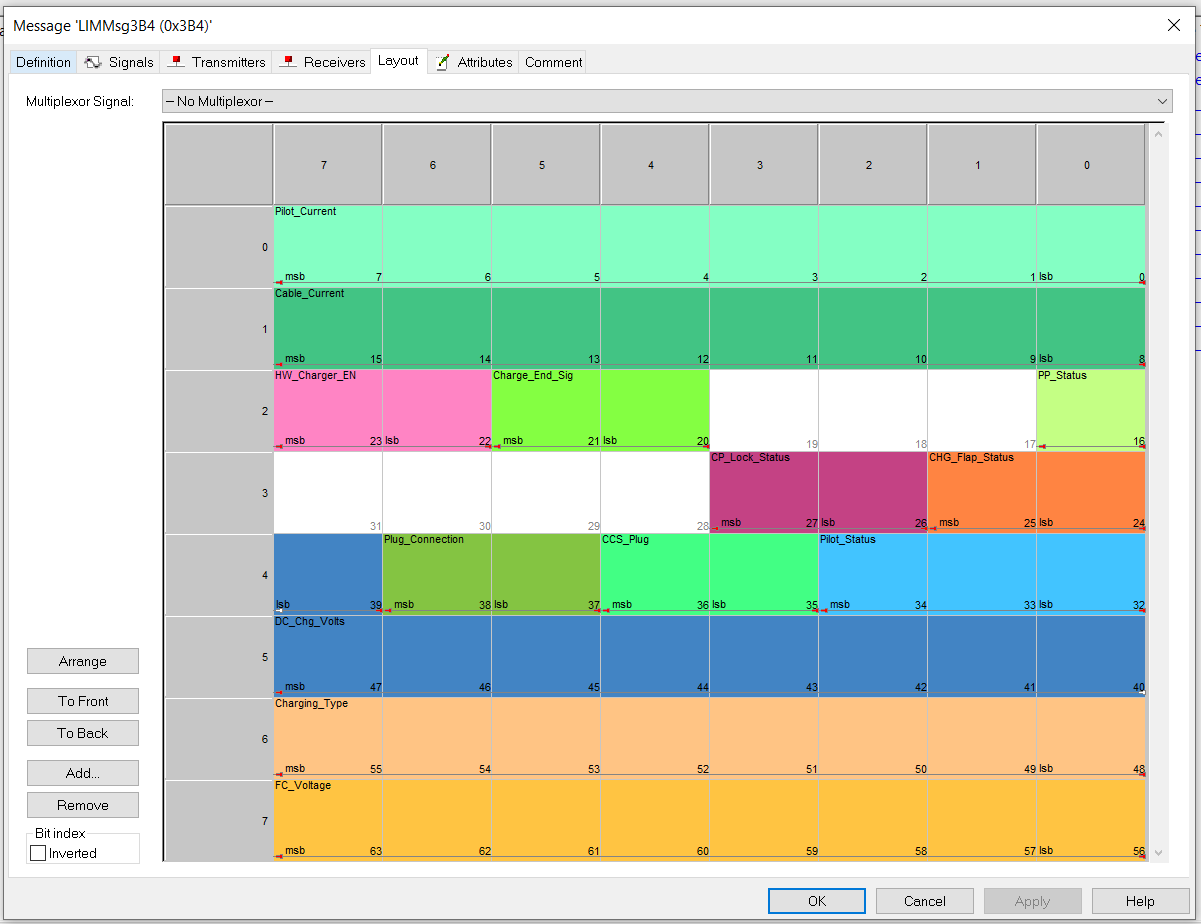
Task: Click the empty bit 30 cell
Action: click(437, 492)
